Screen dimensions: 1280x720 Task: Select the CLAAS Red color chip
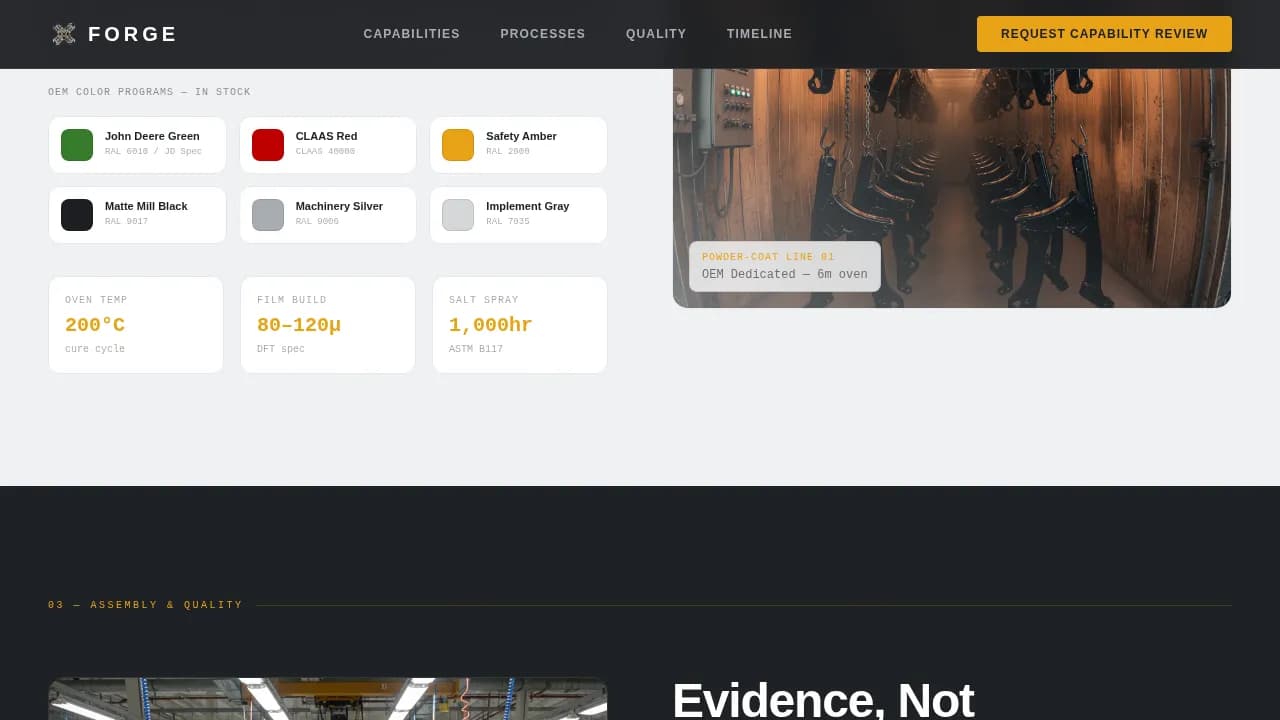pos(327,144)
